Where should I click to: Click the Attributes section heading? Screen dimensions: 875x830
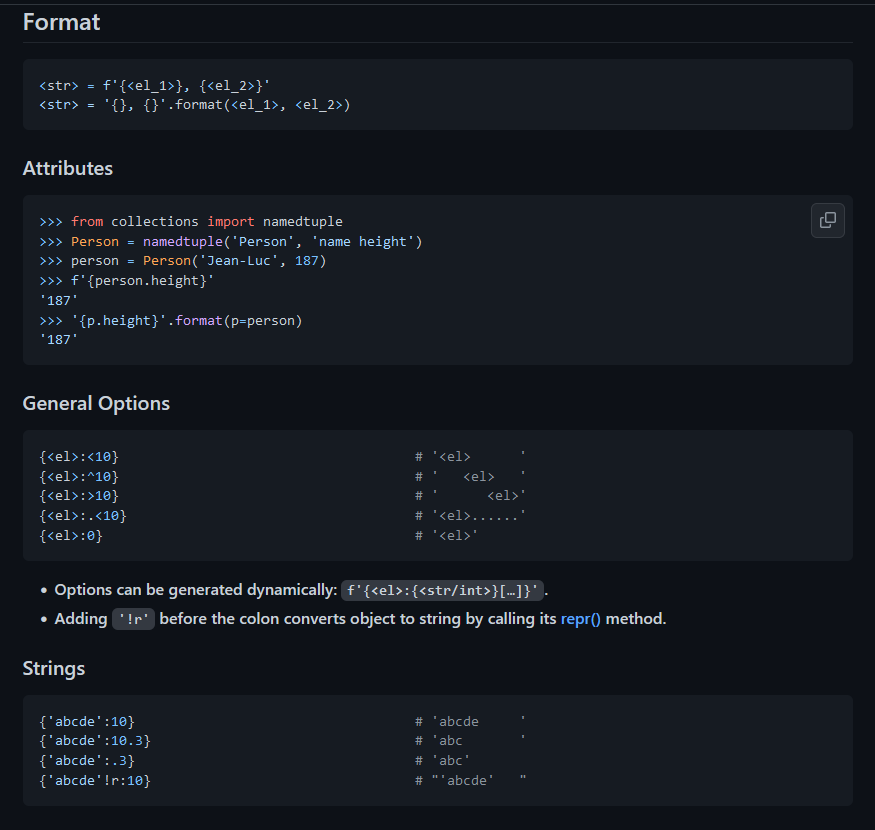[68, 168]
